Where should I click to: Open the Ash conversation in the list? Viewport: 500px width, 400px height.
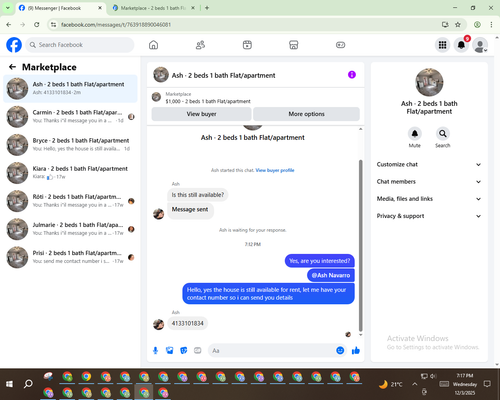pos(70,88)
